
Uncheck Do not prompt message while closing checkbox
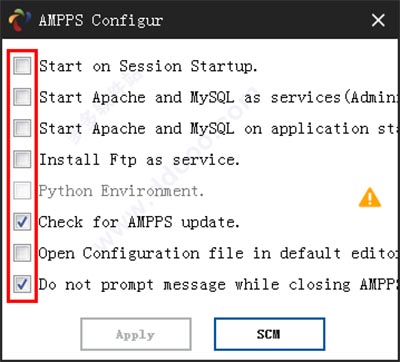pos(22,284)
